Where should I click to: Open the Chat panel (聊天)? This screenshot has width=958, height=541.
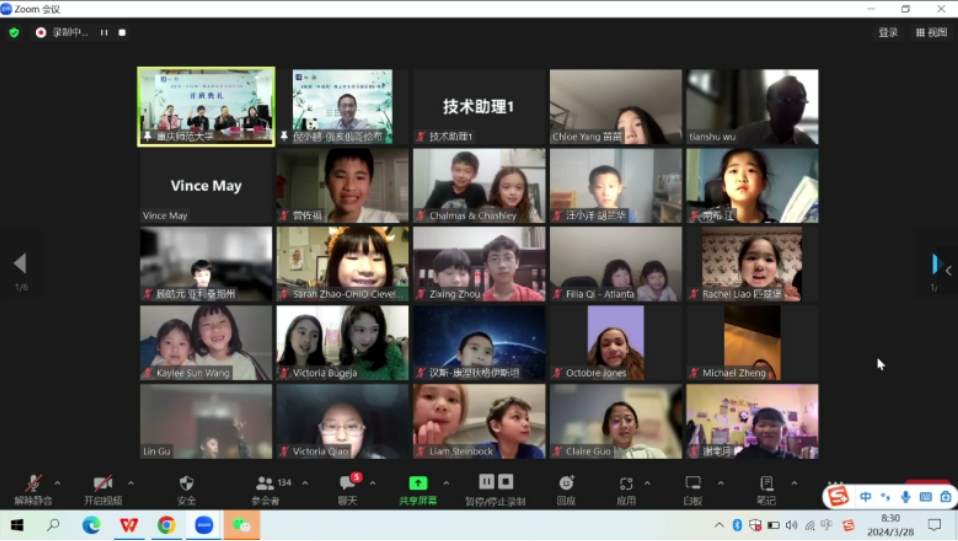[x=347, y=484]
